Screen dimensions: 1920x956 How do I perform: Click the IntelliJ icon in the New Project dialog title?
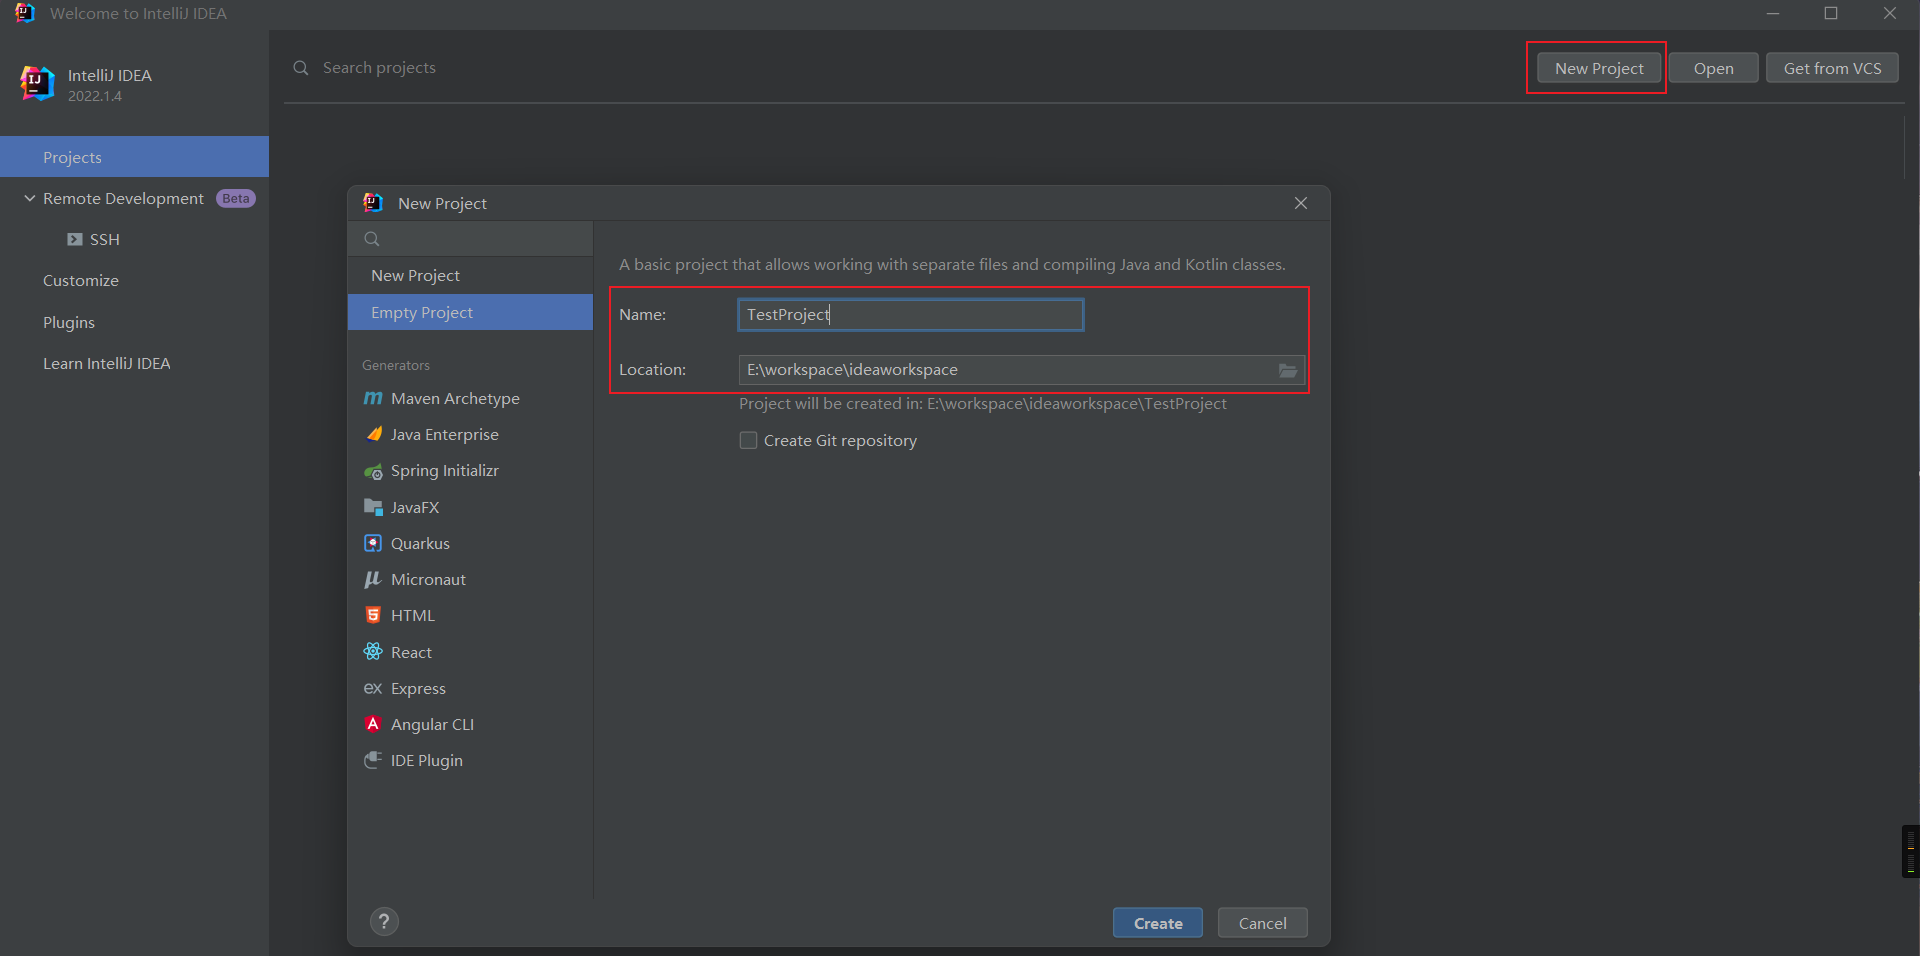[373, 203]
